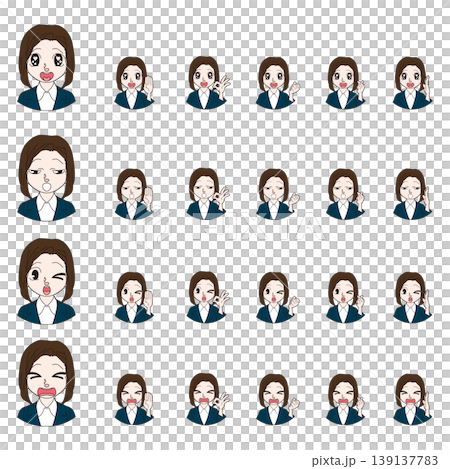Click the bored half-lidded woman making OK sign

208,194
